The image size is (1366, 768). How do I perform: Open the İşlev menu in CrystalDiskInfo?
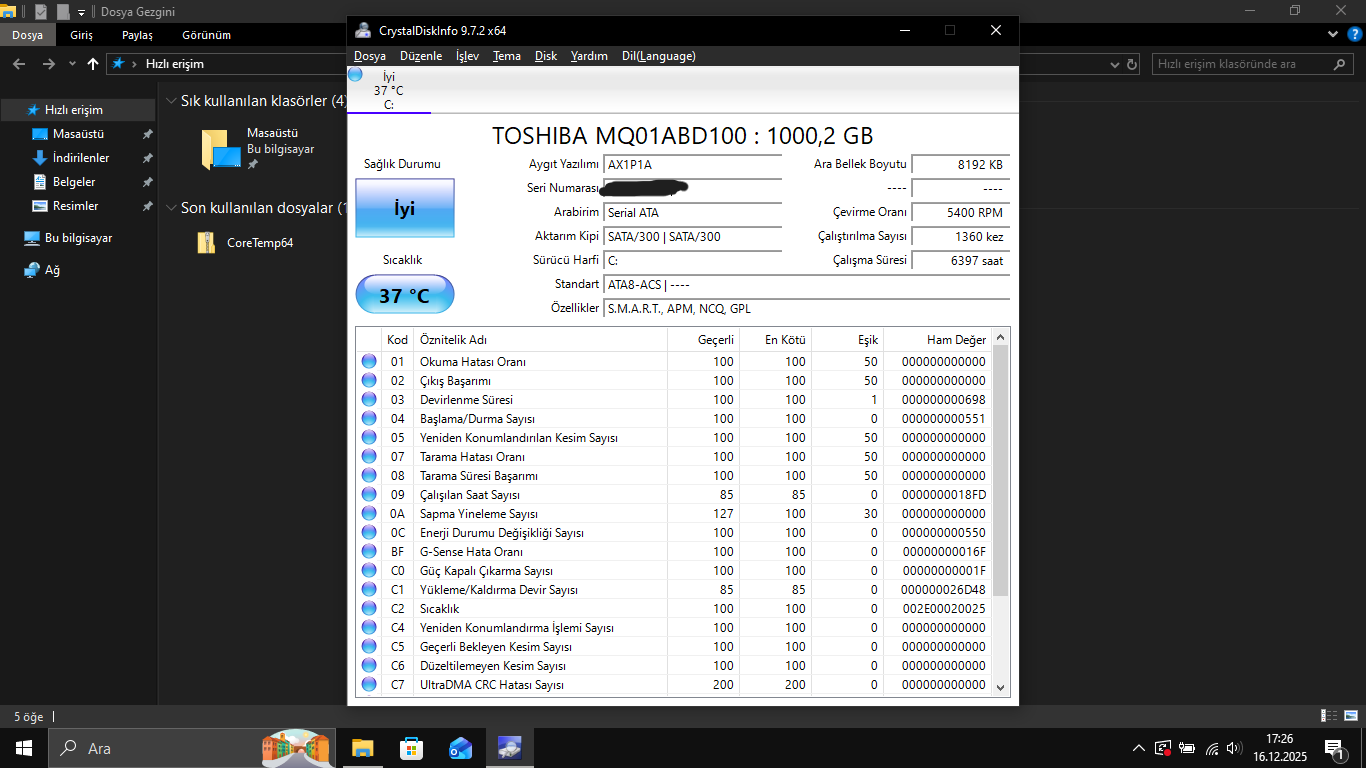pos(467,56)
